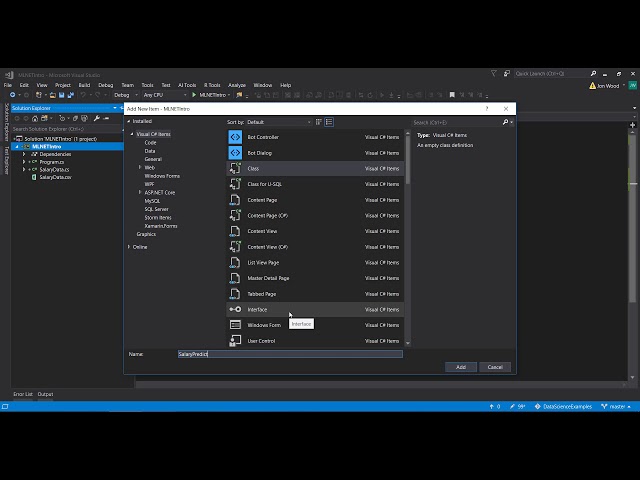Click the Save All toolbar icon
640x480 pixels.
71,95
